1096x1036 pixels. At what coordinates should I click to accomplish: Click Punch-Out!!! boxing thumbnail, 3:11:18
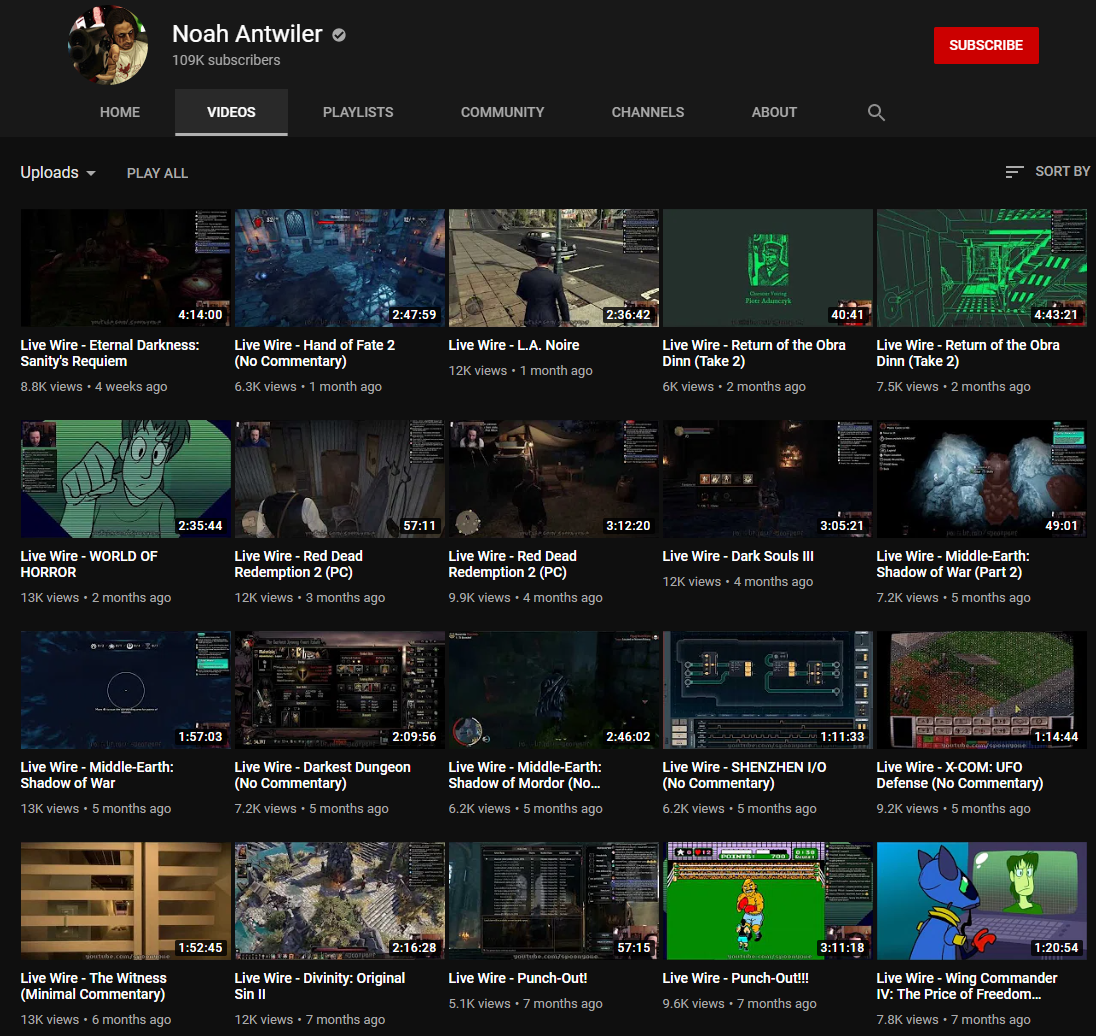pyautogui.click(x=767, y=901)
